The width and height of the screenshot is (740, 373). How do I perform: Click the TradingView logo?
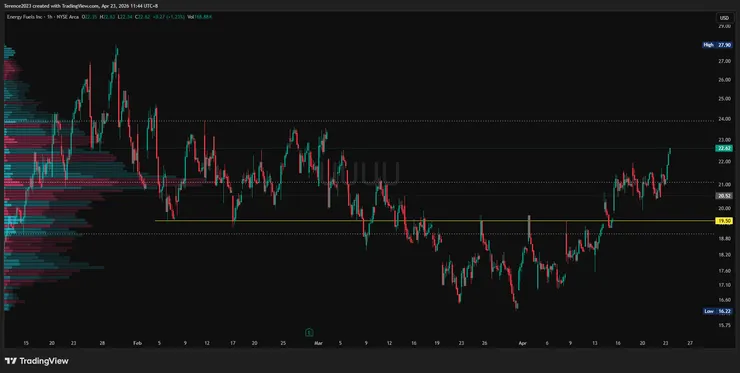(x=37, y=361)
